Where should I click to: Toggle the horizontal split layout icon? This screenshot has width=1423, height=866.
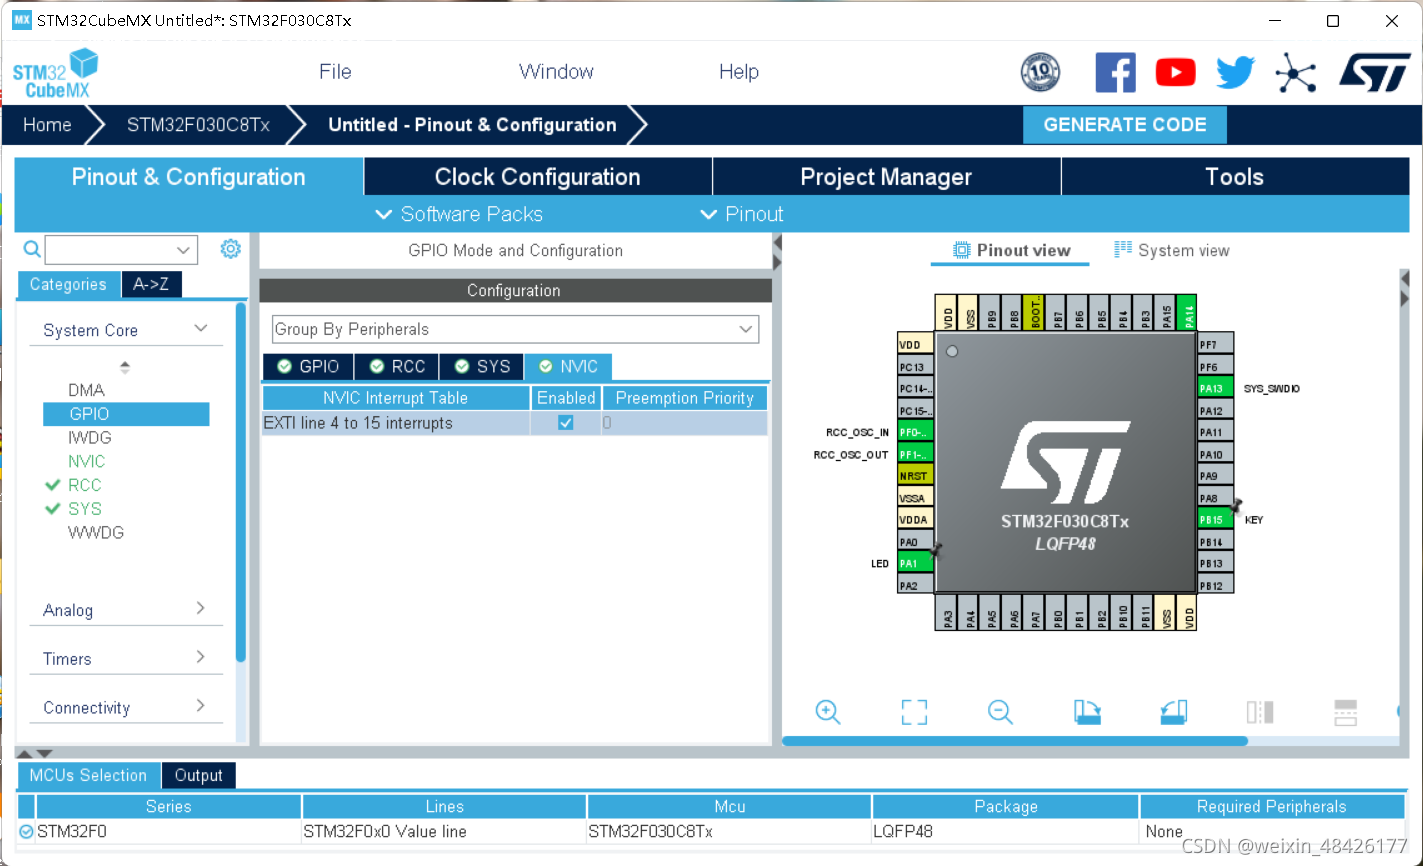point(1346,712)
